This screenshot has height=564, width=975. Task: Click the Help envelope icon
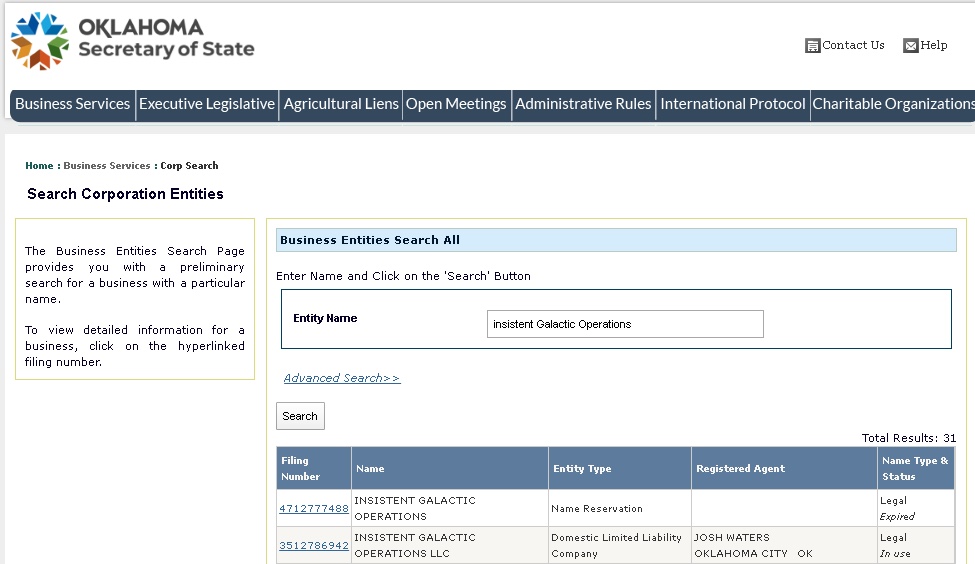910,45
